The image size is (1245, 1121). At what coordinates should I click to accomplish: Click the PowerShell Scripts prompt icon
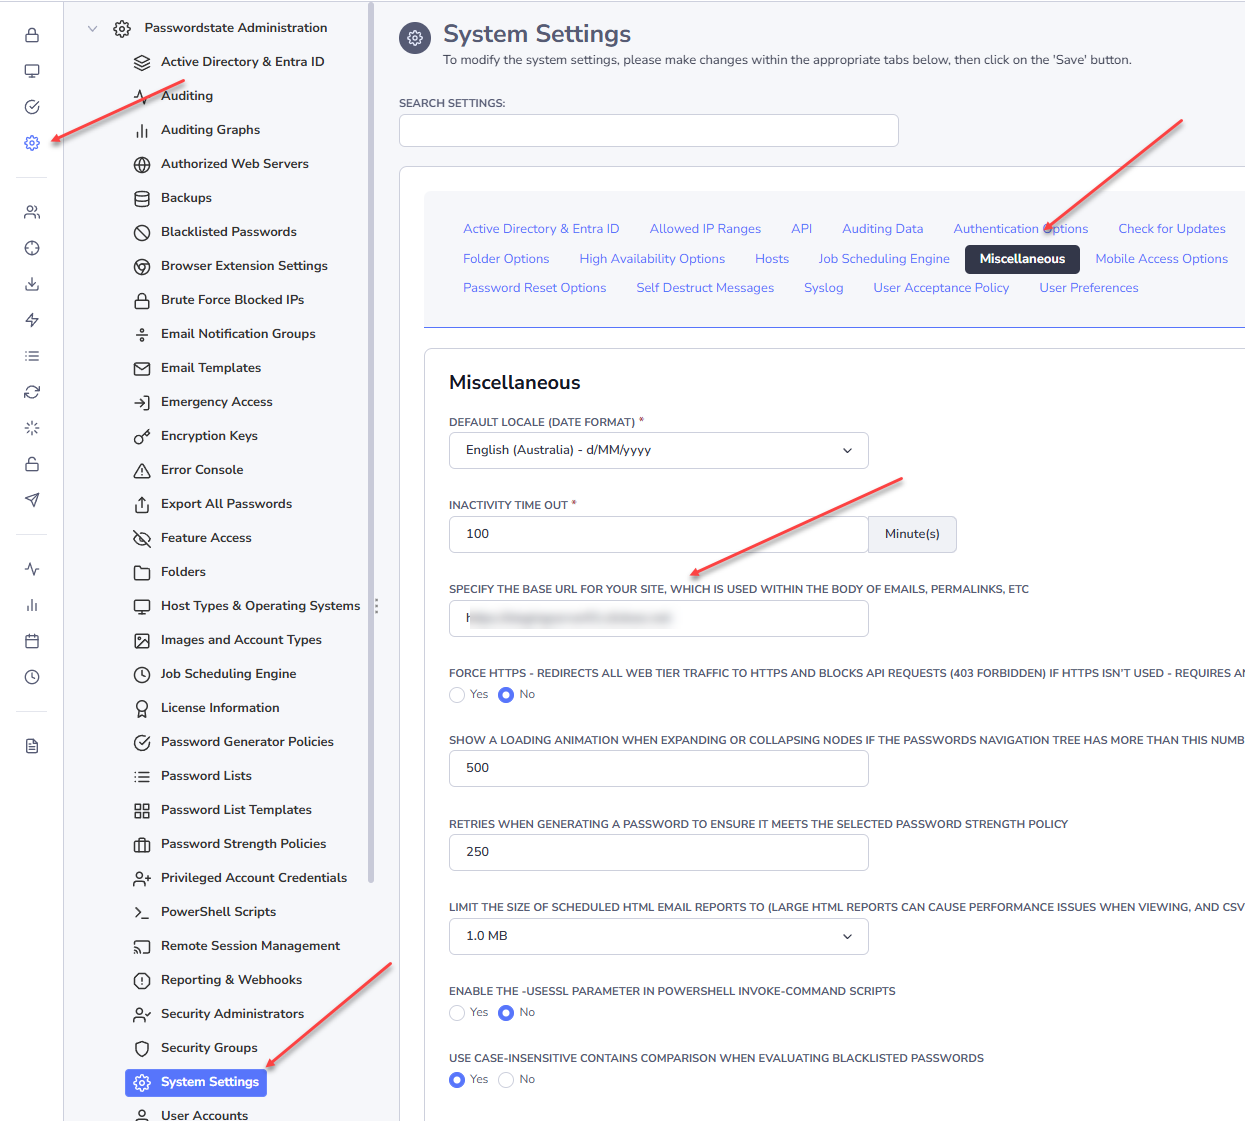click(142, 912)
